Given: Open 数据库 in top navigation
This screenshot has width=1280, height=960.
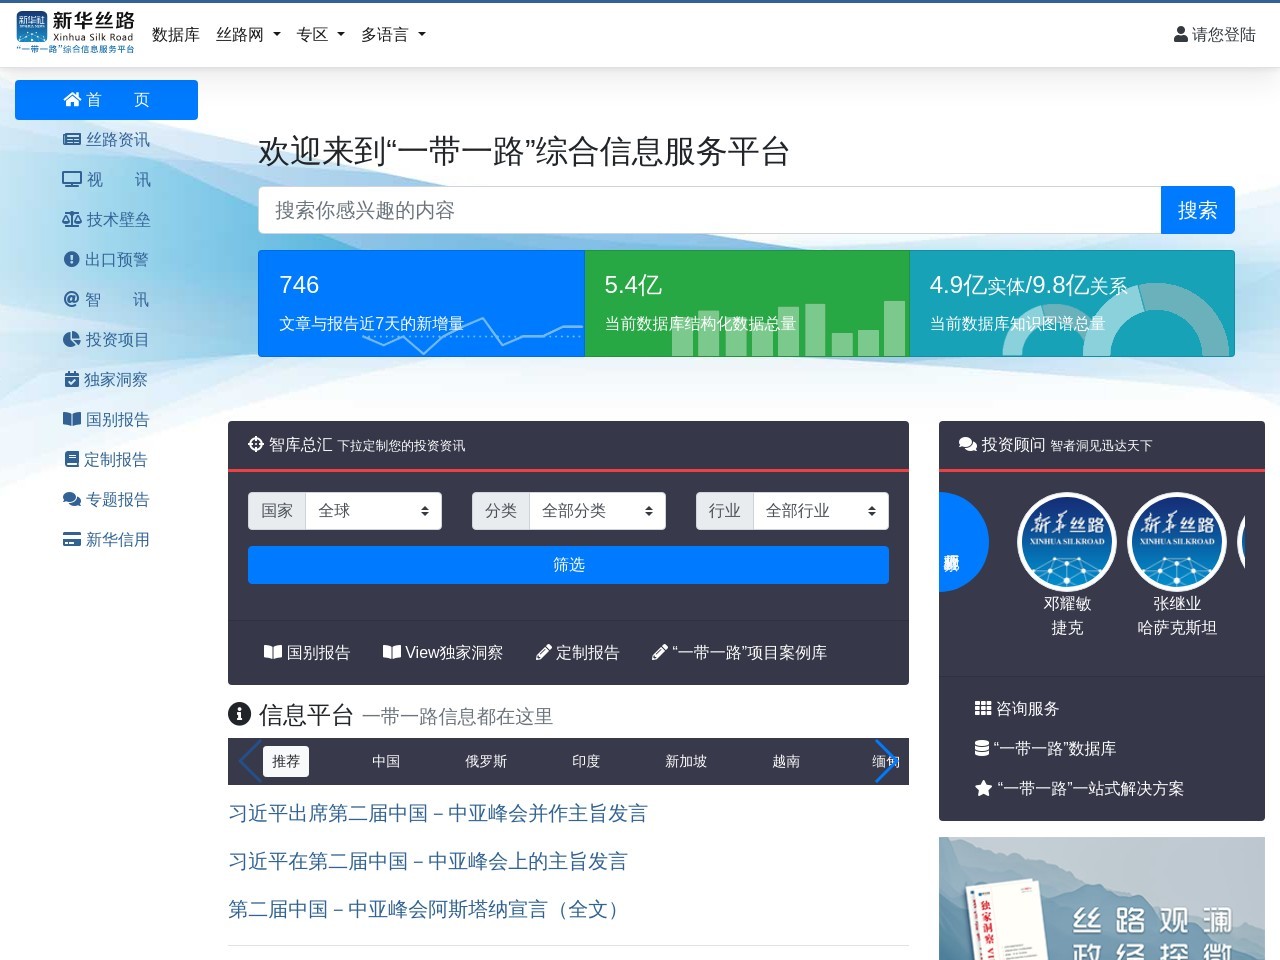Looking at the screenshot, I should coord(176,34).
